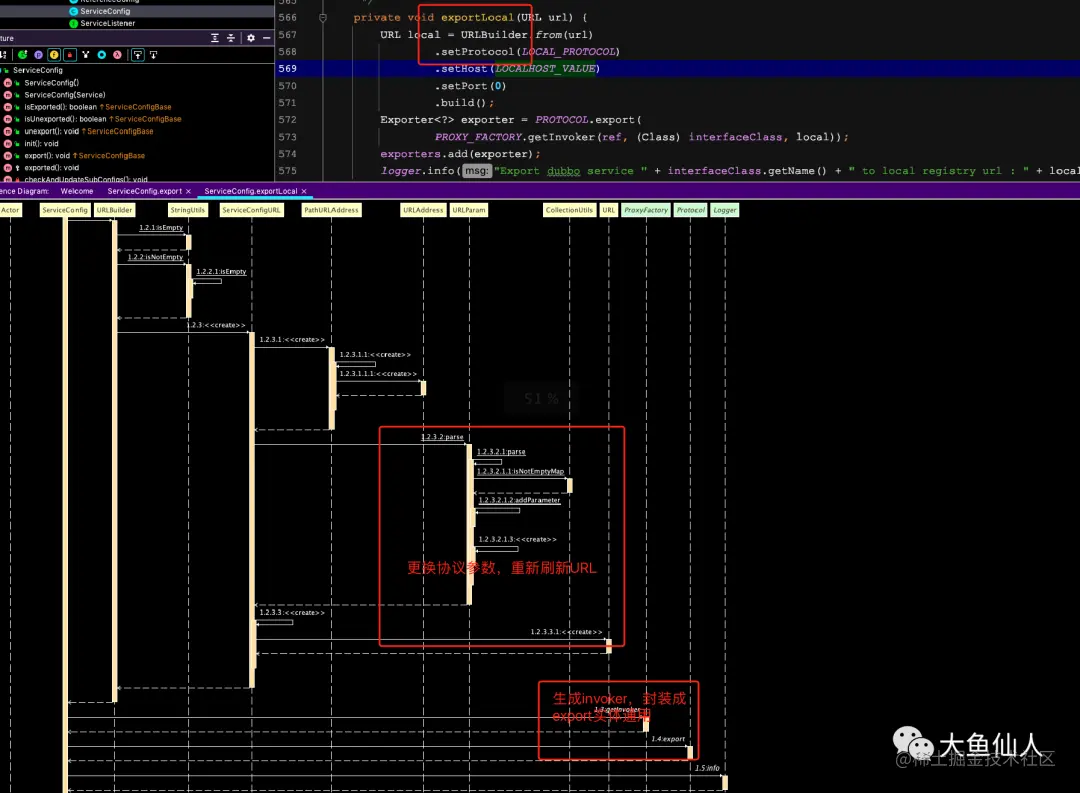
Task: Toggle Show Lambdas pink lambda icon
Action: pyautogui.click(x=117, y=54)
